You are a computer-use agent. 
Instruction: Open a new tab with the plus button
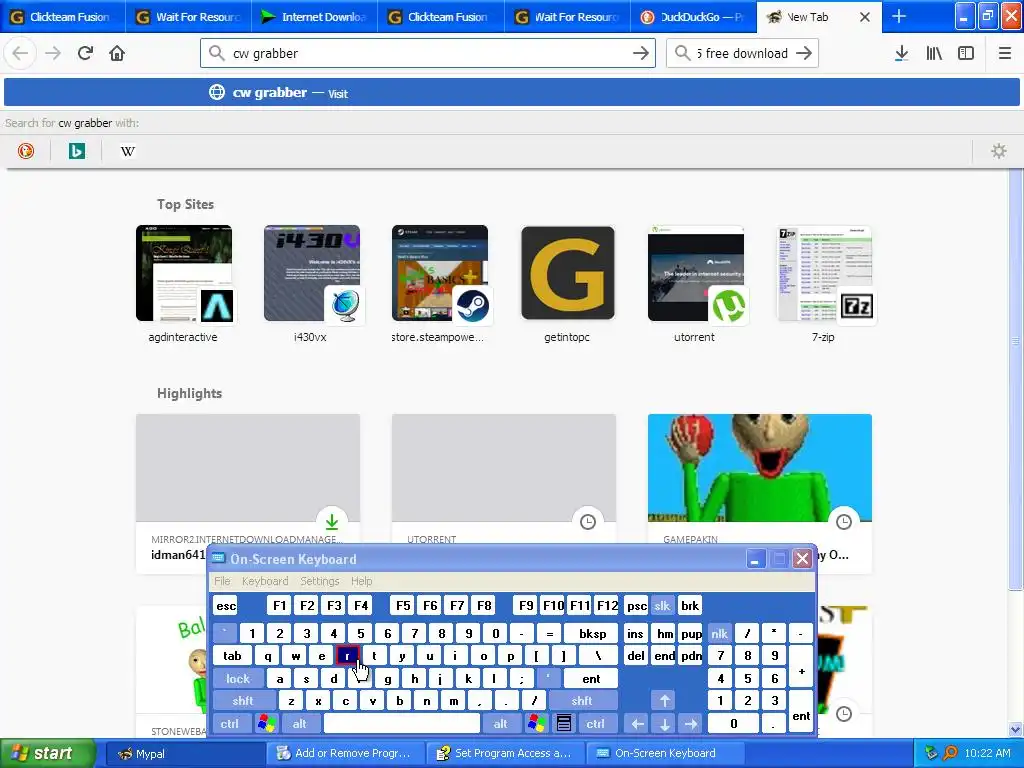[x=899, y=16]
